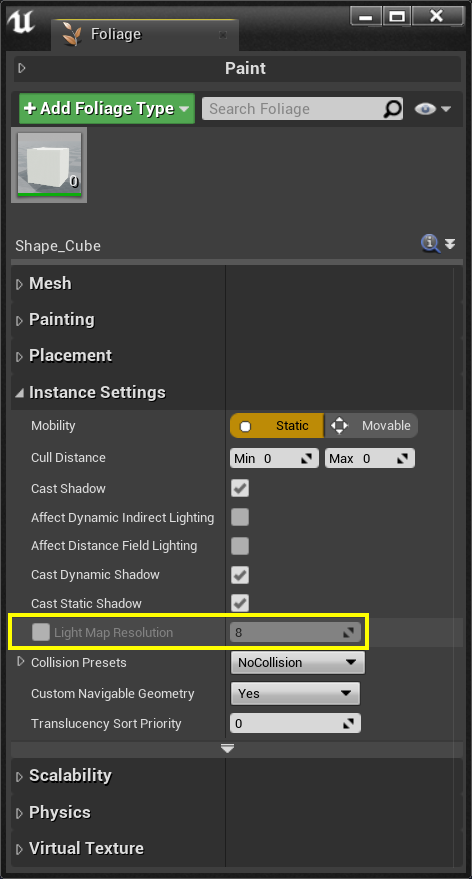This screenshot has height=879, width=472.
Task: Click the Unreal Engine logo icon
Action: 21,22
